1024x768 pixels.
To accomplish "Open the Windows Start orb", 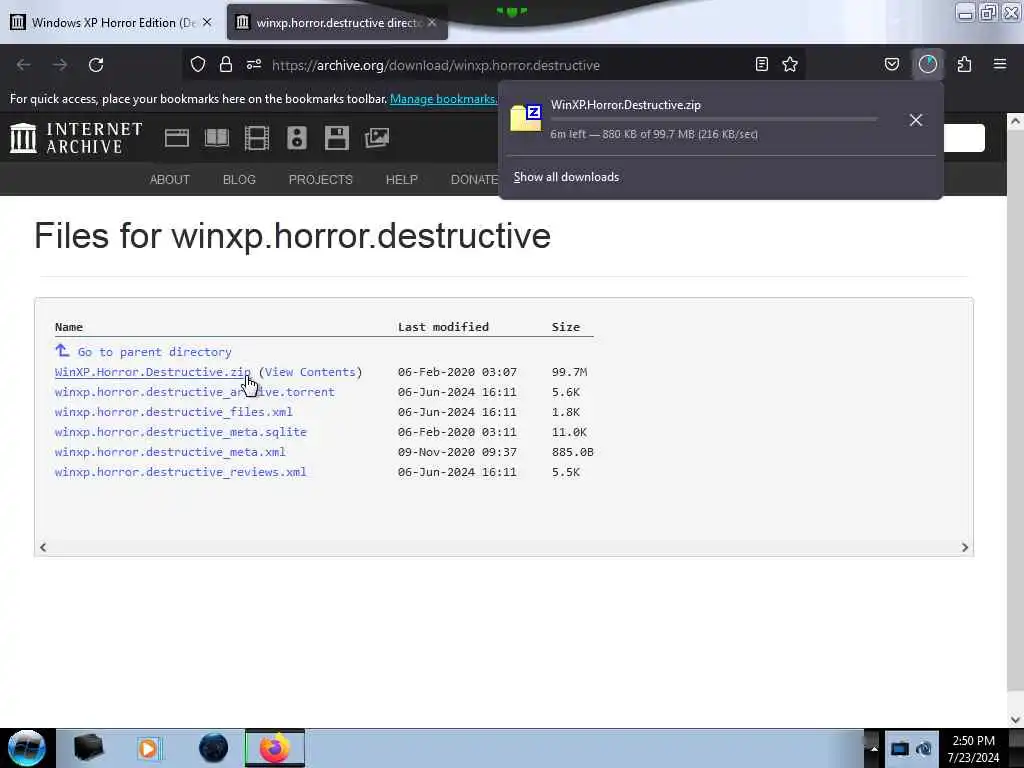I will tap(26, 748).
